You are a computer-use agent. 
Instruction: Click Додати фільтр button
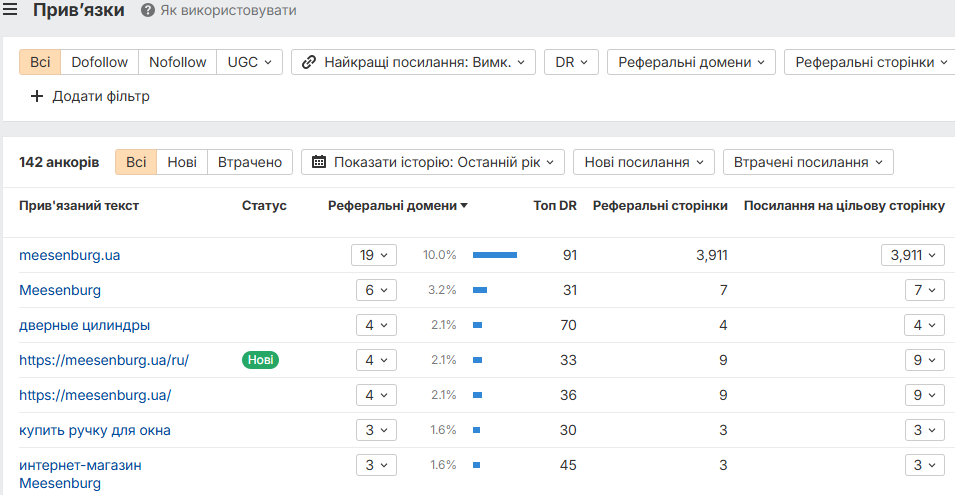90,96
